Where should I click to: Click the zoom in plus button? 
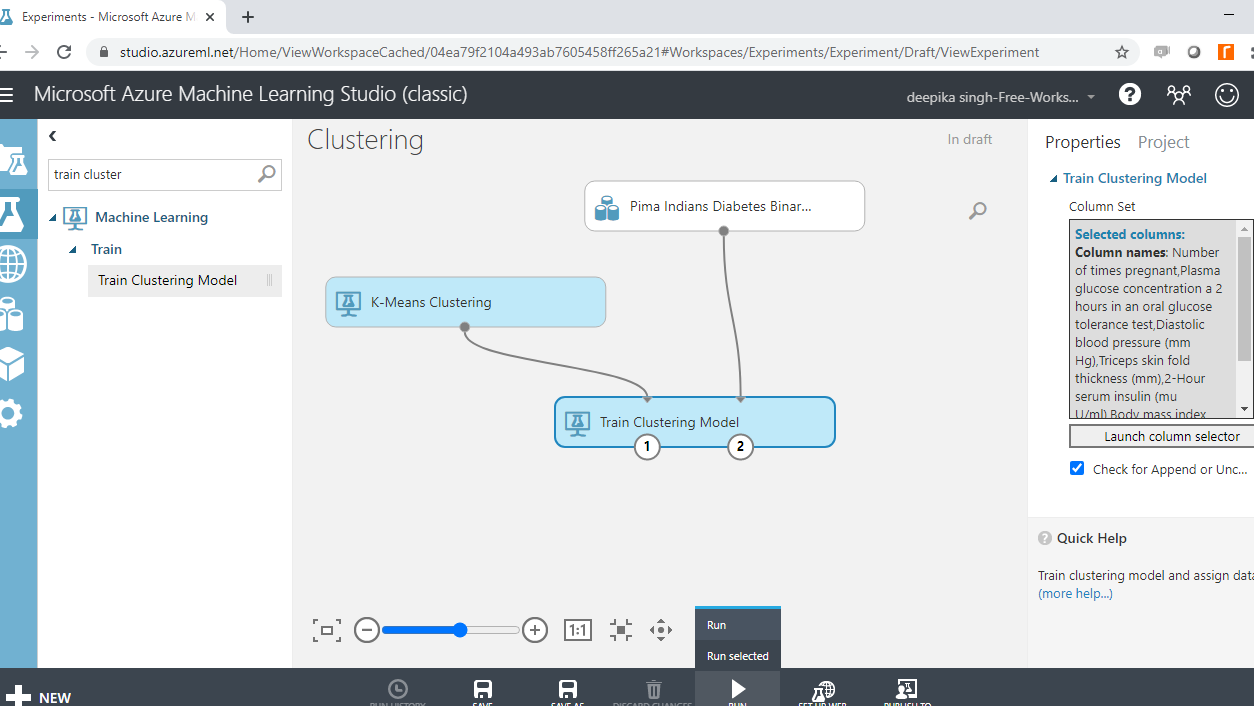[535, 630]
